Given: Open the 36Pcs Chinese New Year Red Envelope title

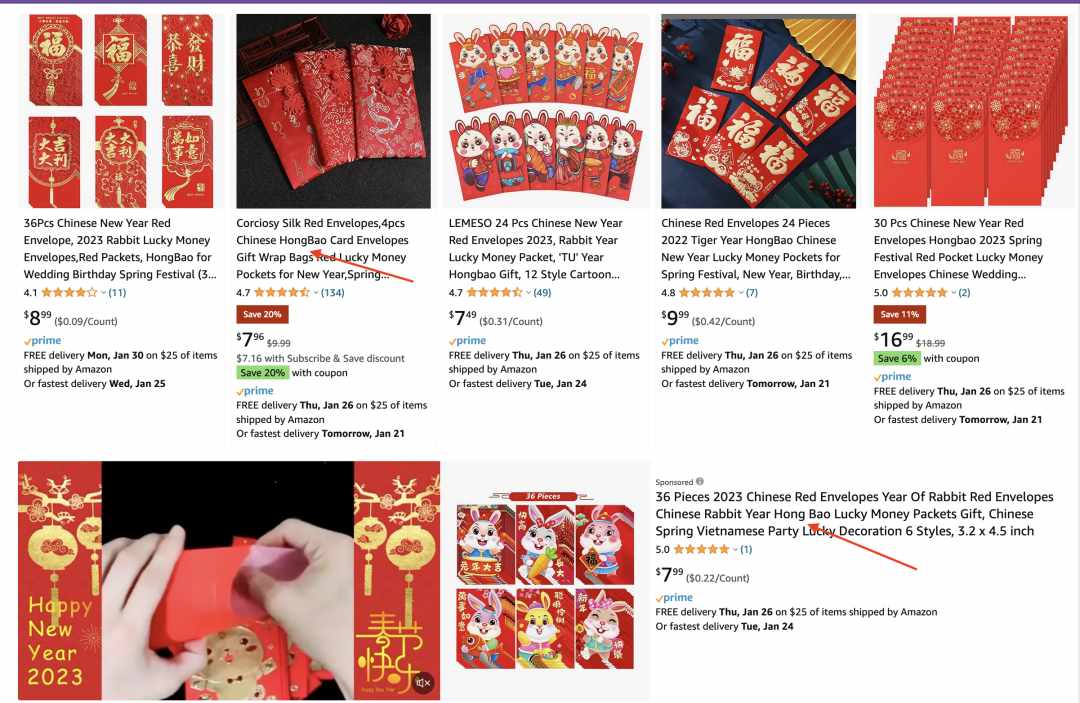Looking at the screenshot, I should tap(120, 249).
